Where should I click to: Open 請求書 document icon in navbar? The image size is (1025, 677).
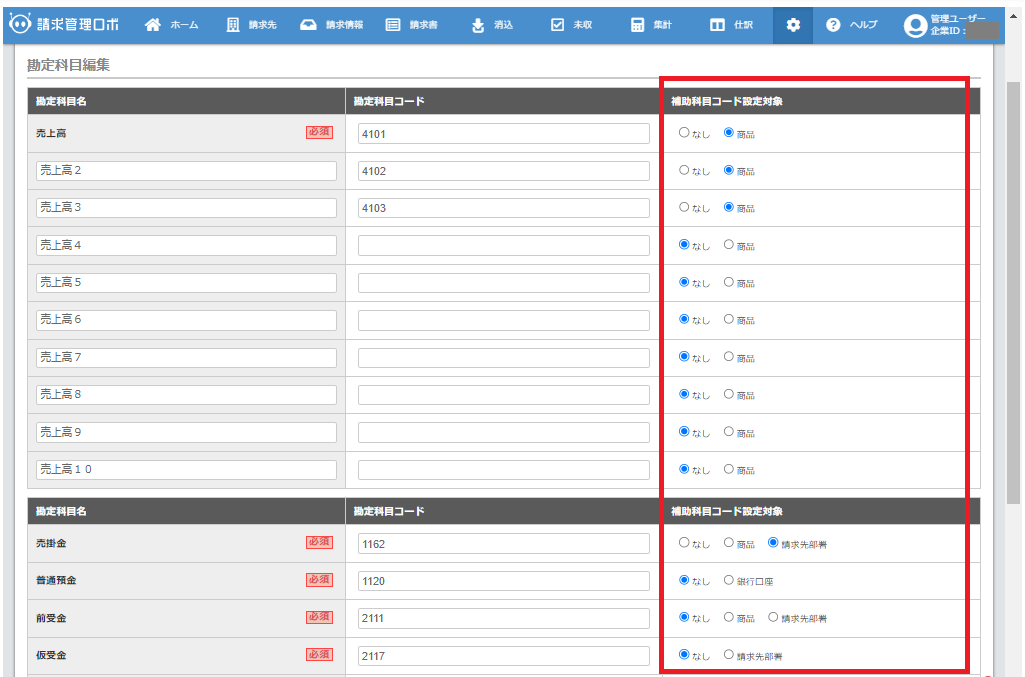pyautogui.click(x=393, y=25)
